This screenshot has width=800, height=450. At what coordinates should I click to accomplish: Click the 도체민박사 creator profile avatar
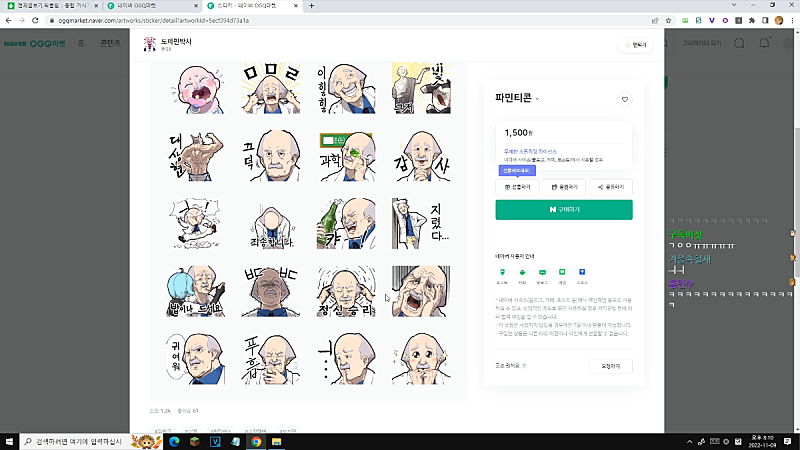tap(146, 44)
